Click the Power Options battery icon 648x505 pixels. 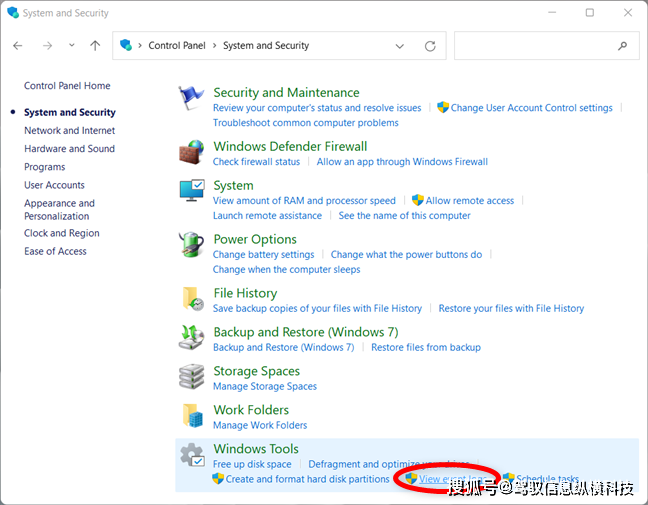pyautogui.click(x=191, y=245)
